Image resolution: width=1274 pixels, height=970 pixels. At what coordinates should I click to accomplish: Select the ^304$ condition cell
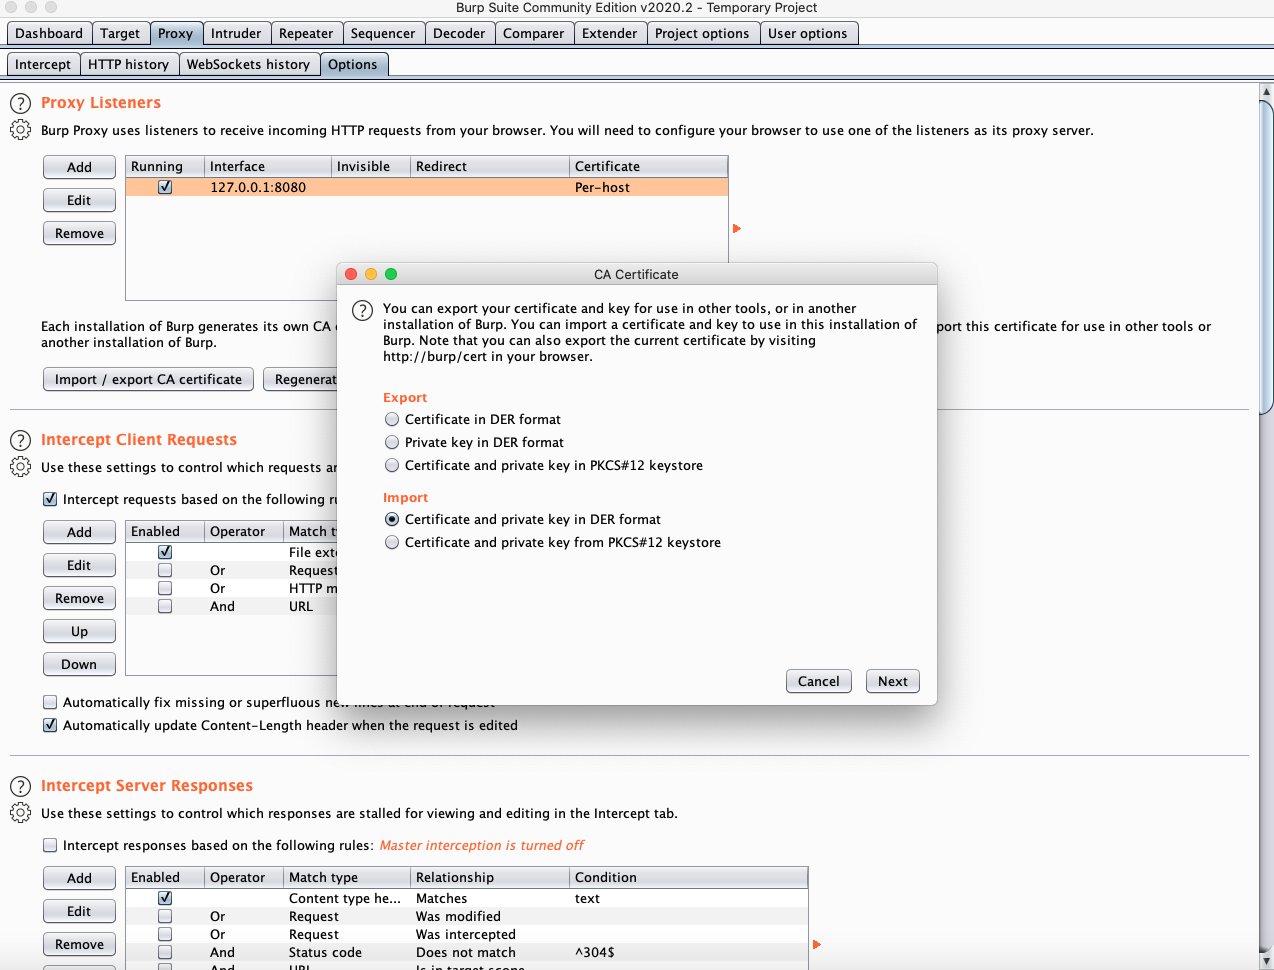[689, 952]
